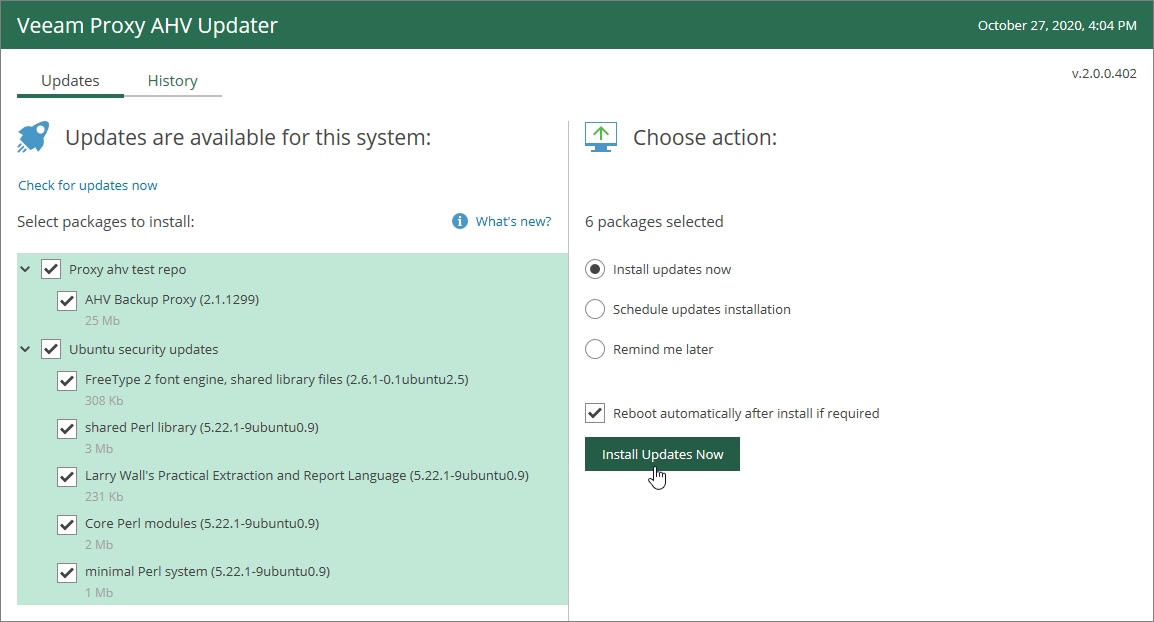The height and width of the screenshot is (622, 1154).
Task: Deselect the FreeType 2 font engine package
Action: point(67,380)
